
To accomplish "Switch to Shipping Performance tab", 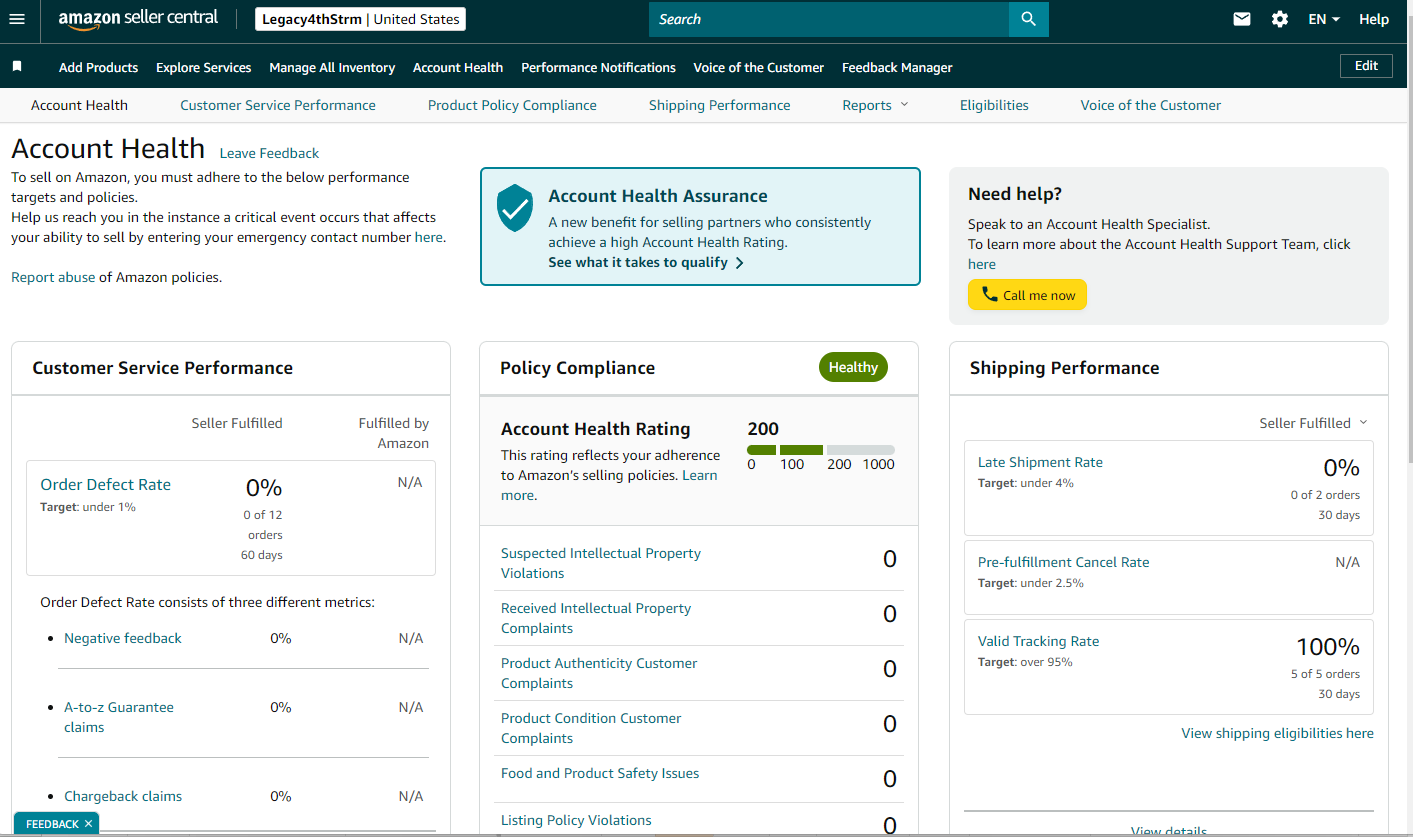I will pos(719,105).
